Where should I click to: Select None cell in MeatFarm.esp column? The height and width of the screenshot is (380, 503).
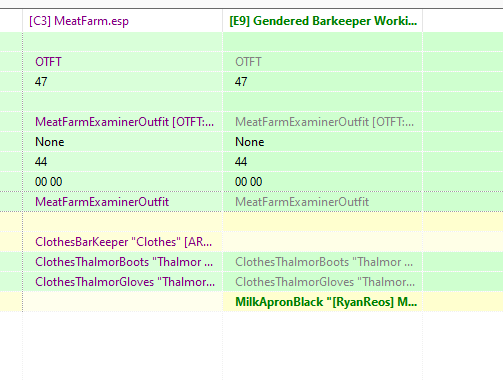point(122,142)
